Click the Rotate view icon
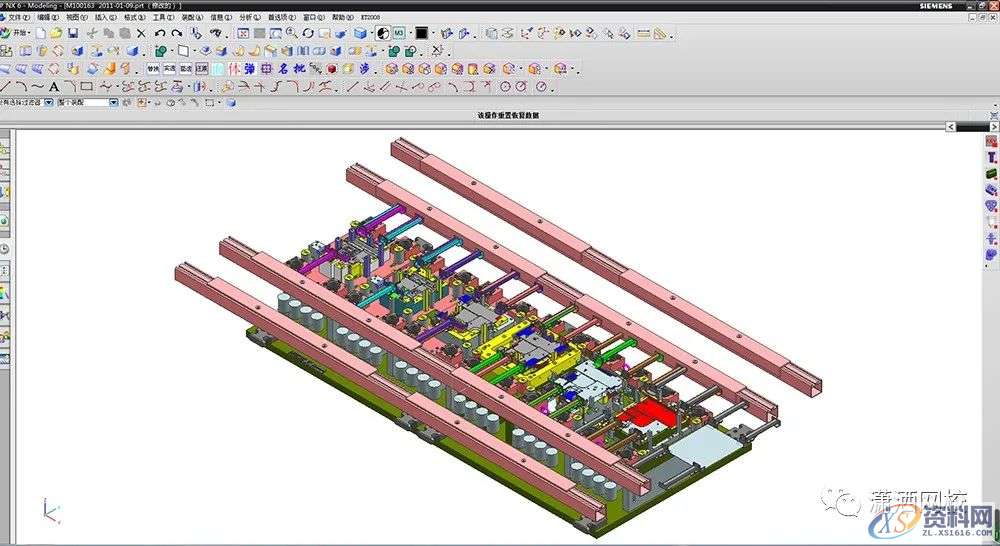The height and width of the screenshot is (546, 1000). 308,33
